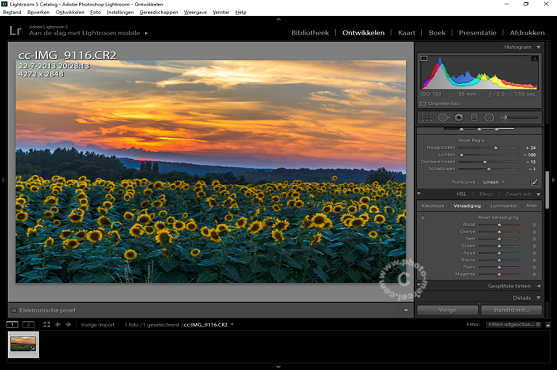Viewport: 557px width, 370px height.
Task: Open second window display button 2
Action: click(28, 325)
